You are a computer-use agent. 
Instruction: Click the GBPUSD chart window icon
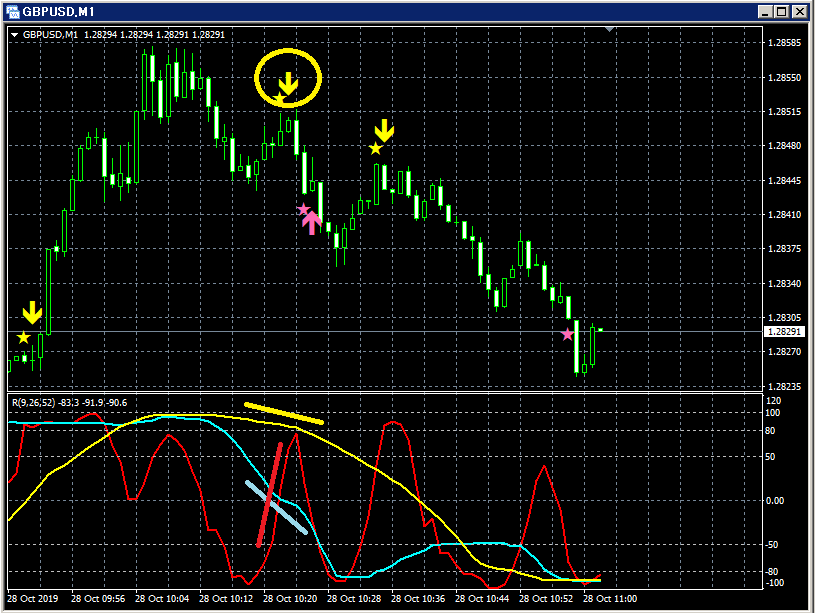tap(12, 11)
